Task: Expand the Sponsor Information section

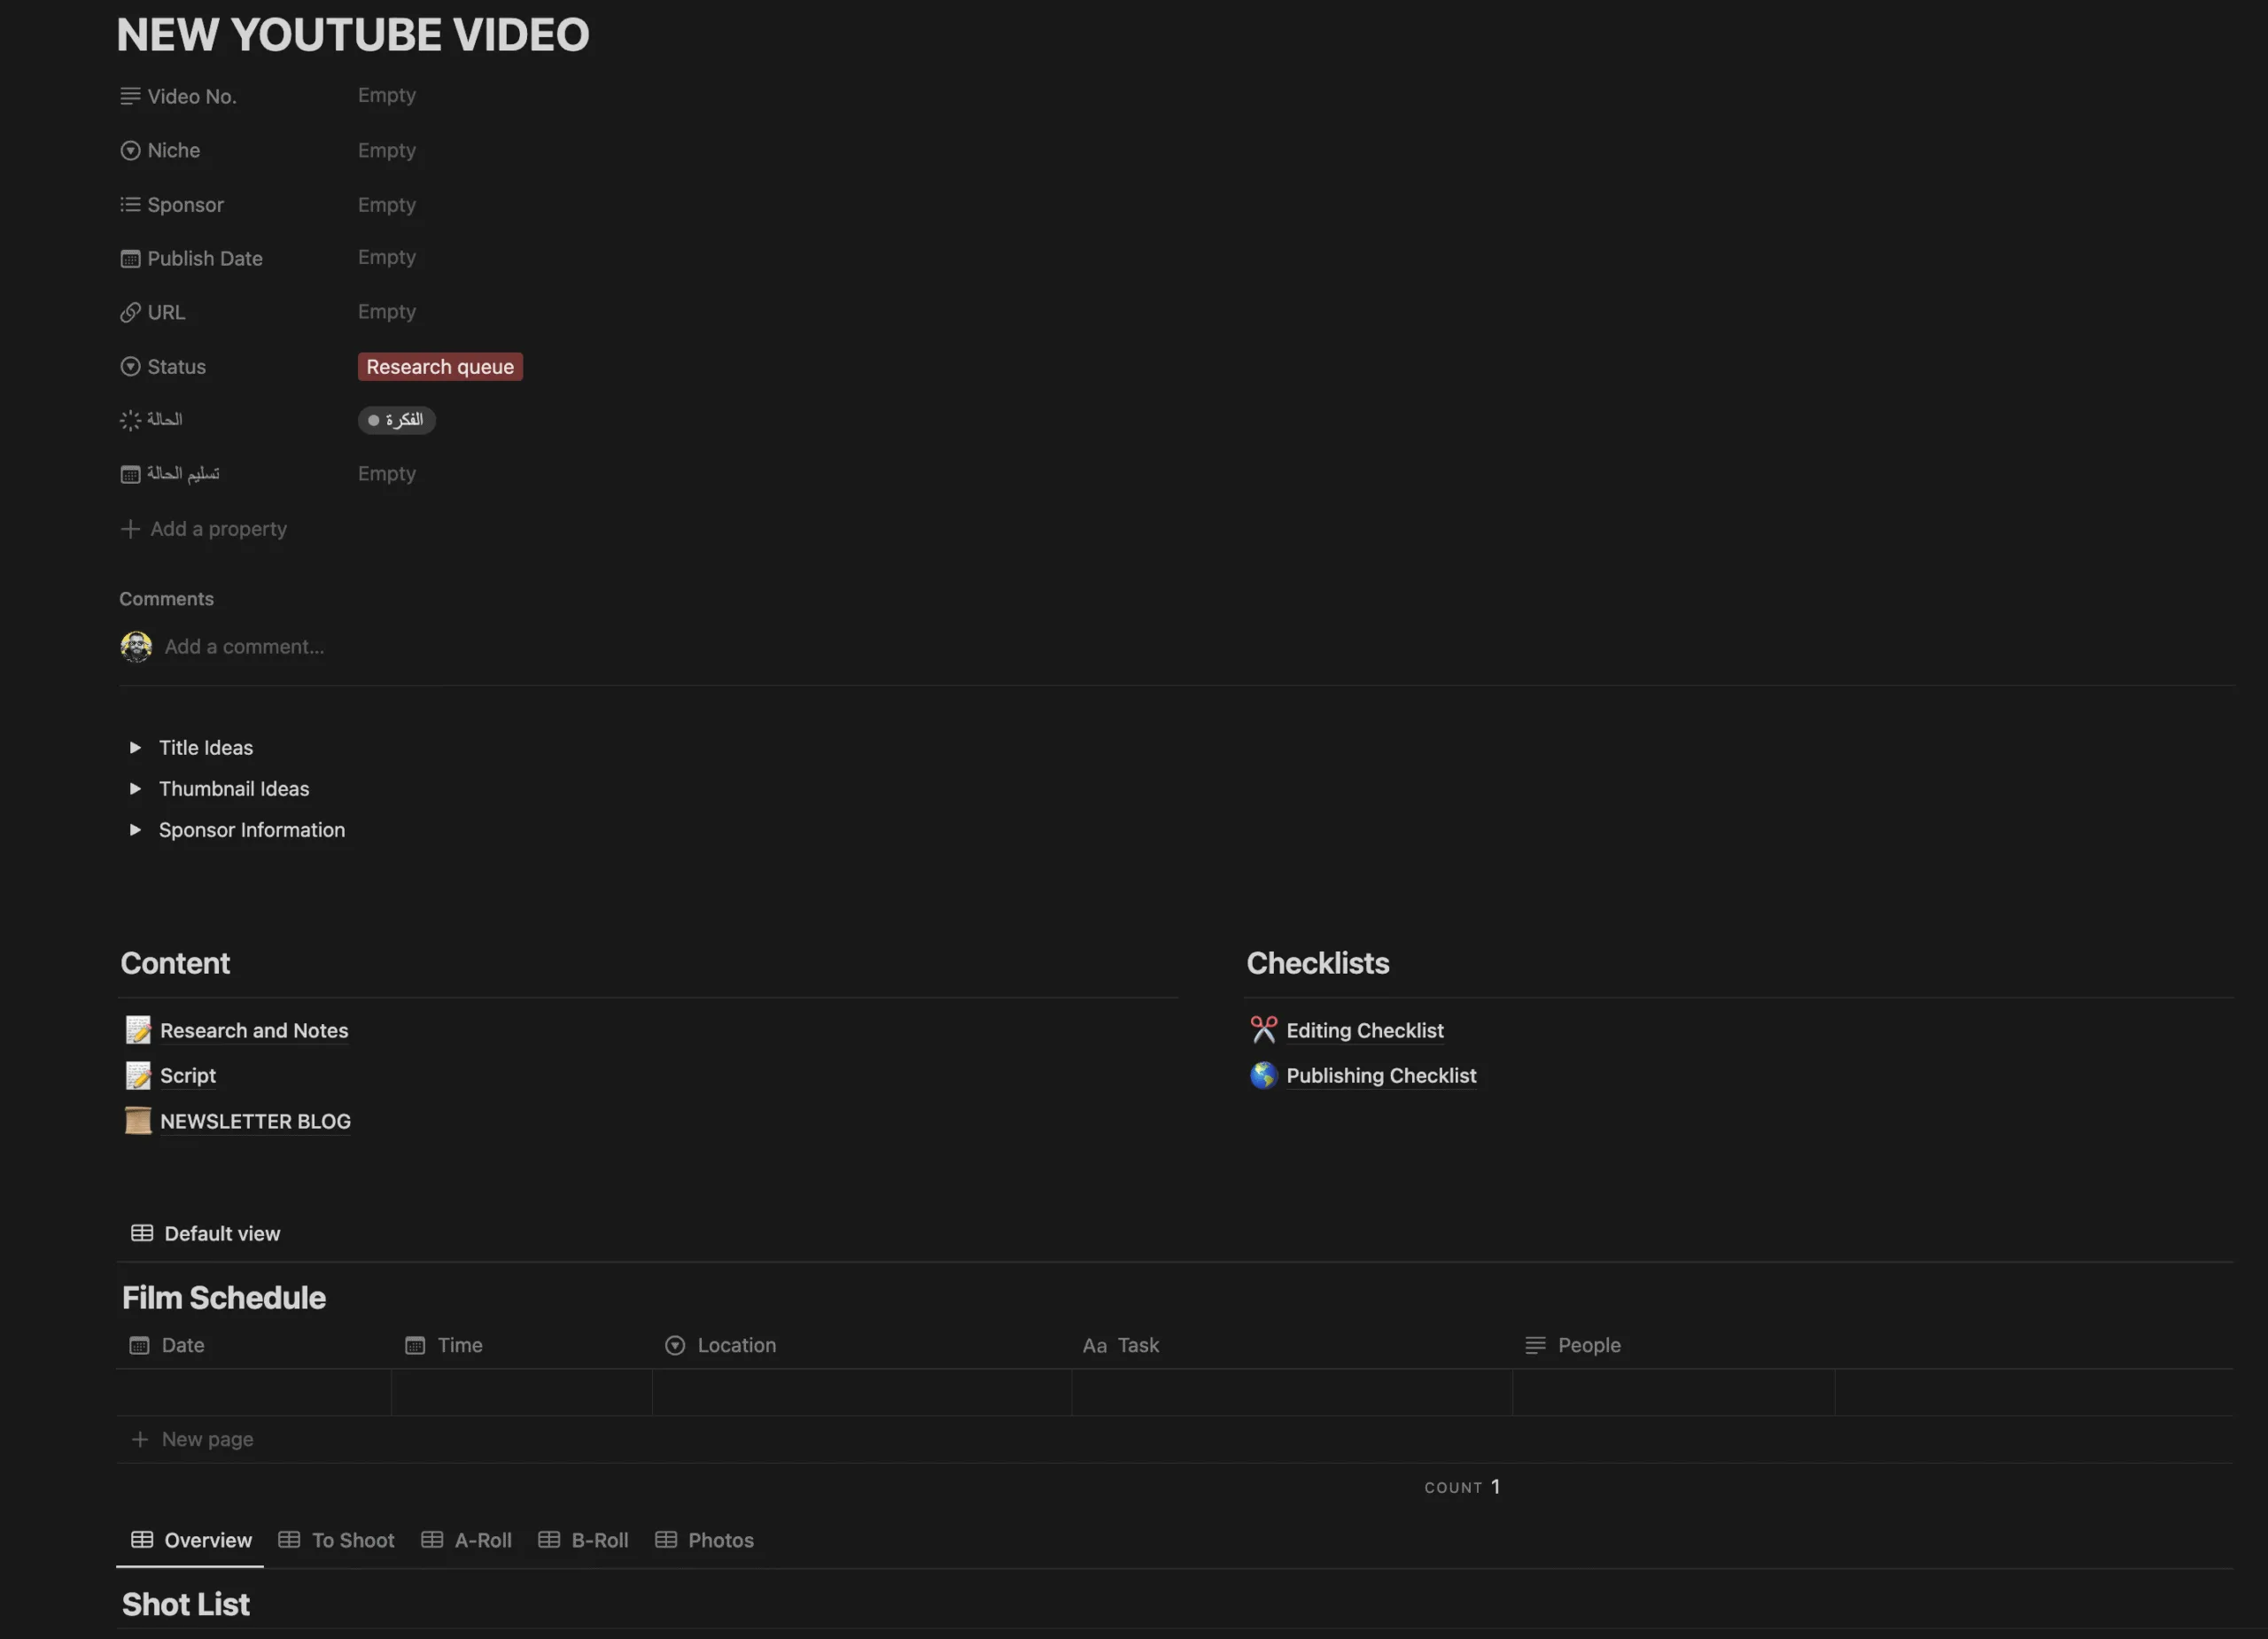Action: click(135, 829)
